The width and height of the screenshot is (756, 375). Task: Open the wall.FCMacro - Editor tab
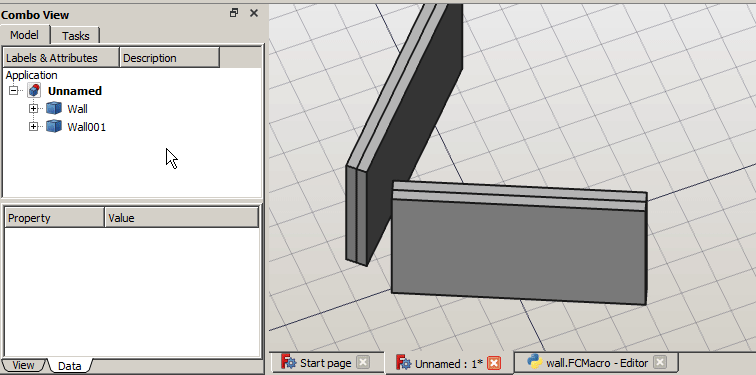click(x=597, y=362)
